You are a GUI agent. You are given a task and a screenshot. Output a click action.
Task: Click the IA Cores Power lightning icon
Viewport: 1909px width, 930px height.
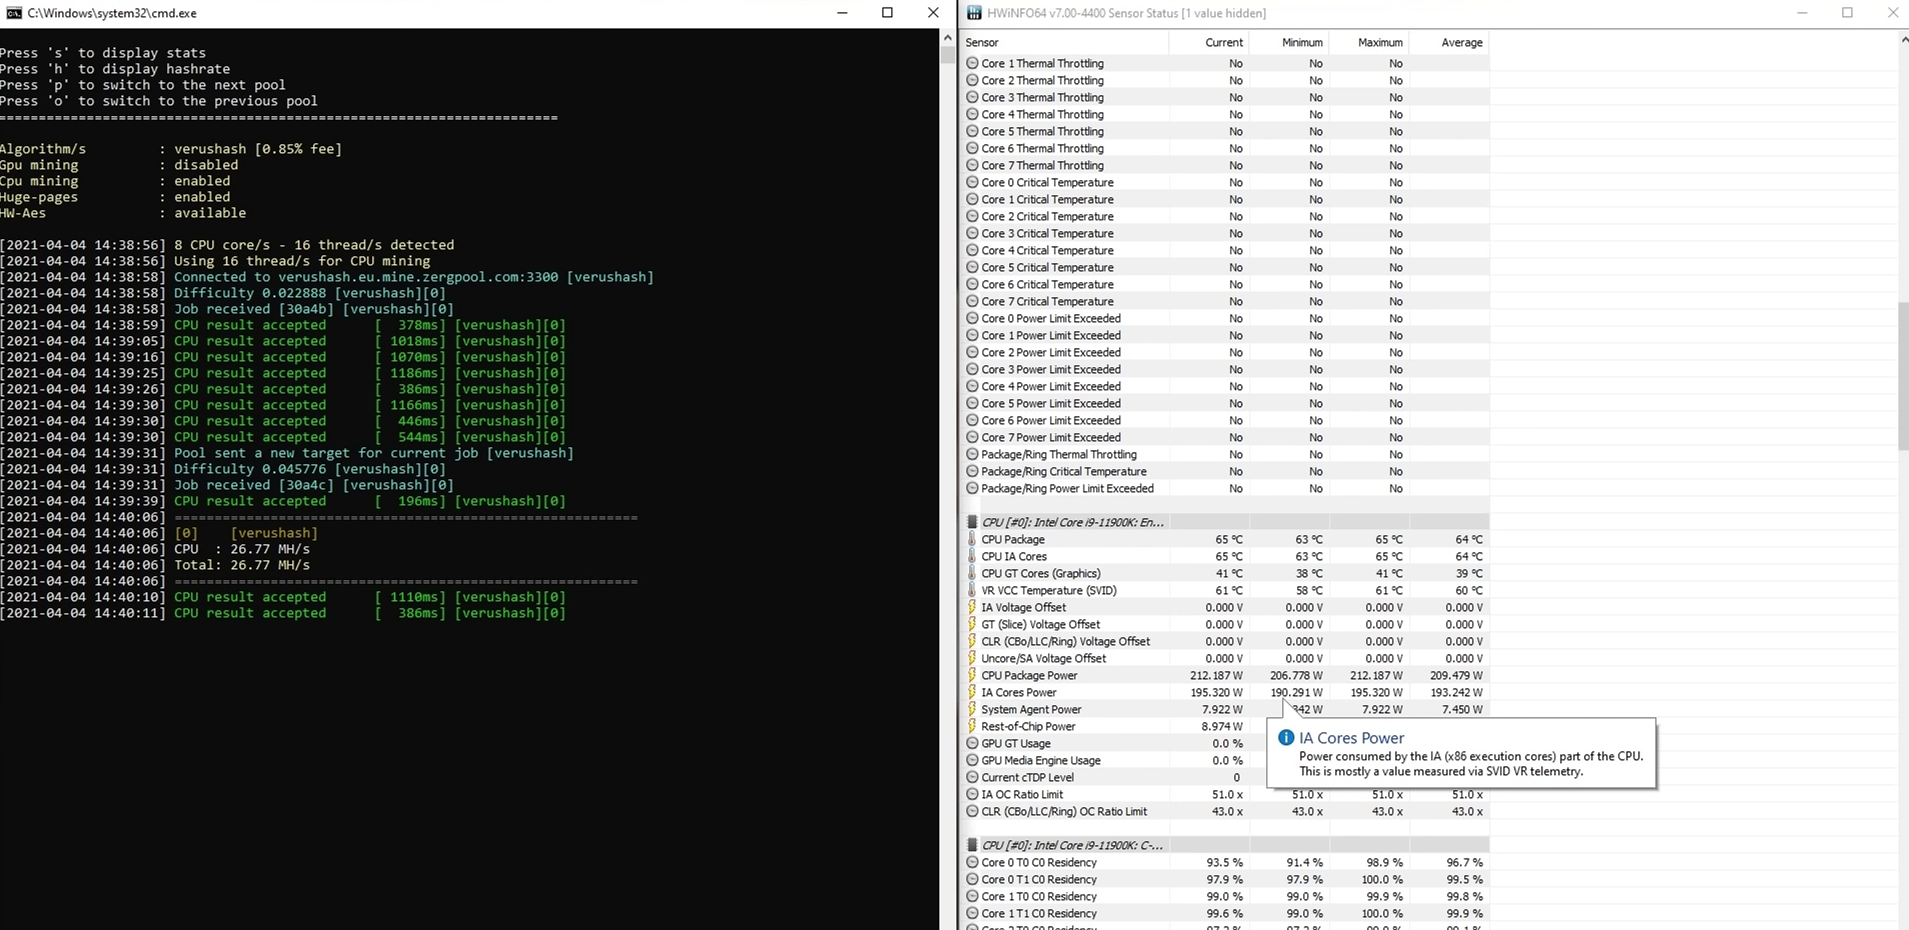(x=972, y=692)
